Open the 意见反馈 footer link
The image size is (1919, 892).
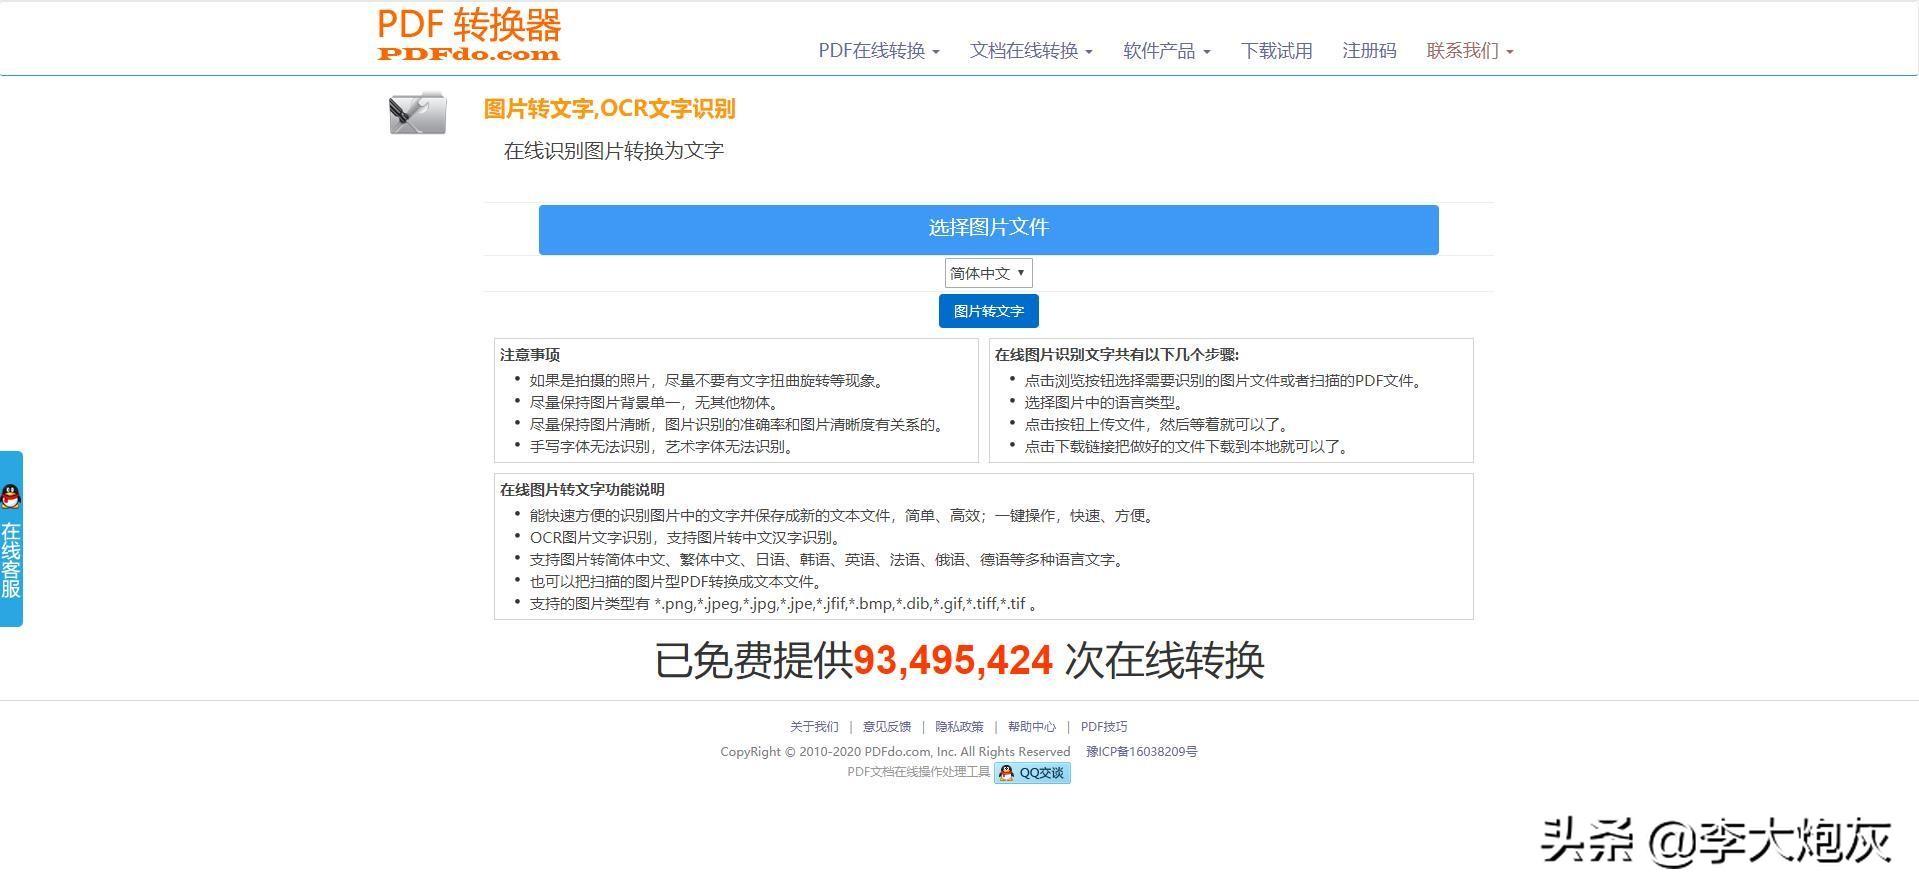(x=887, y=727)
